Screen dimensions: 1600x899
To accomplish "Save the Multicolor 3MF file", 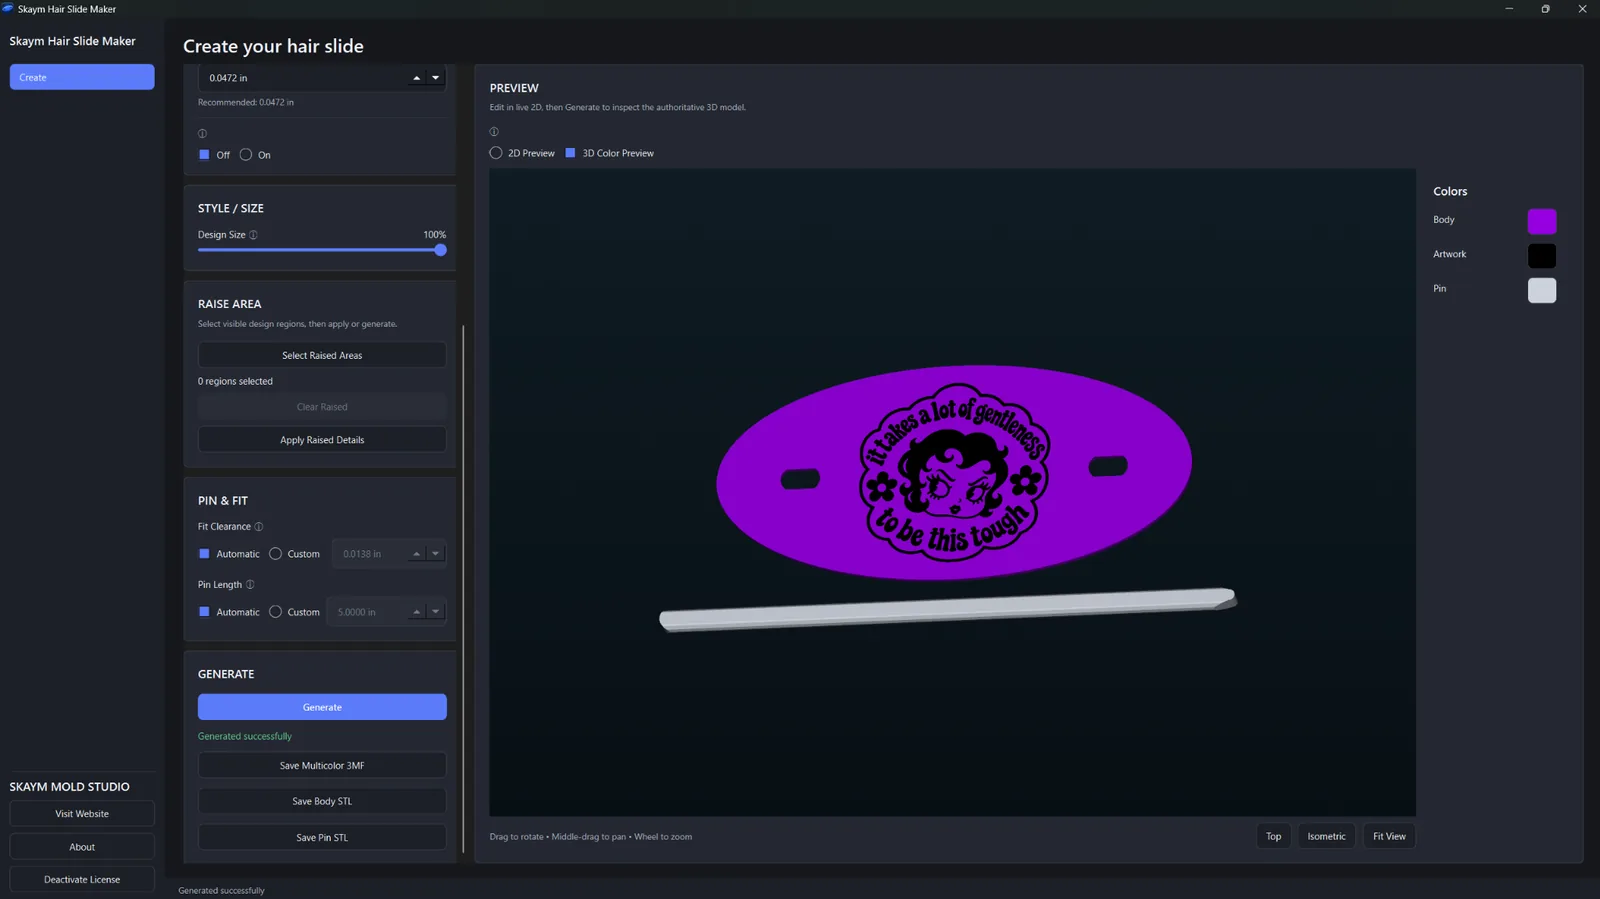I will click(x=322, y=766).
